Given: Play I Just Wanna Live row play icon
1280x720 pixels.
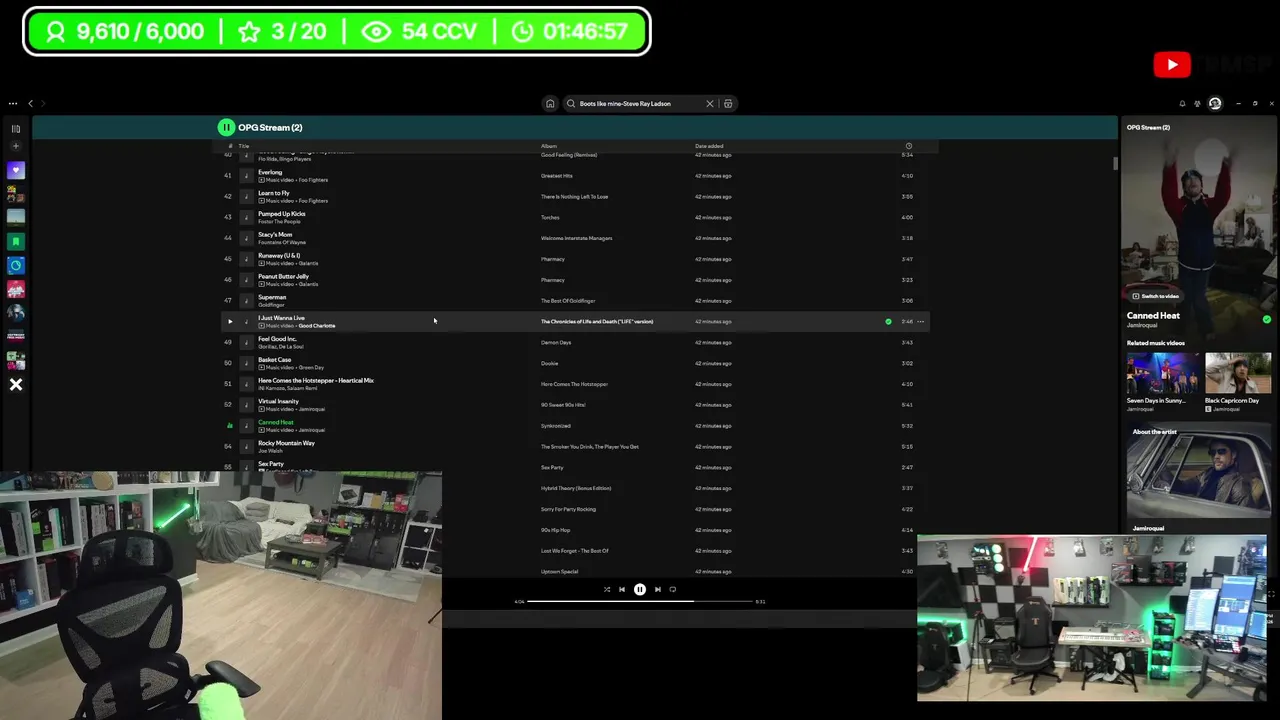Looking at the screenshot, I should coord(229,321).
